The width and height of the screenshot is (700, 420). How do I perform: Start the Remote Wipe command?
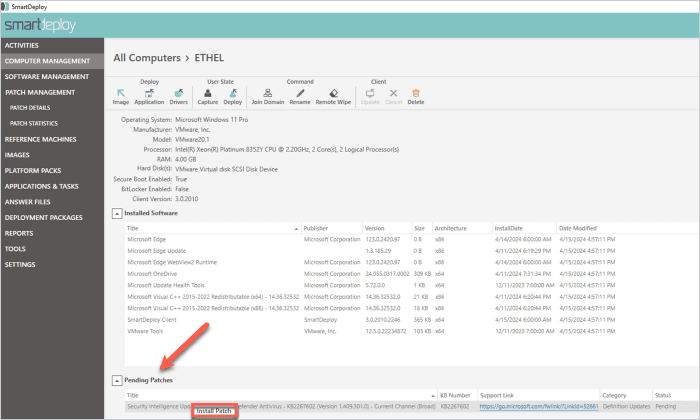(333, 96)
